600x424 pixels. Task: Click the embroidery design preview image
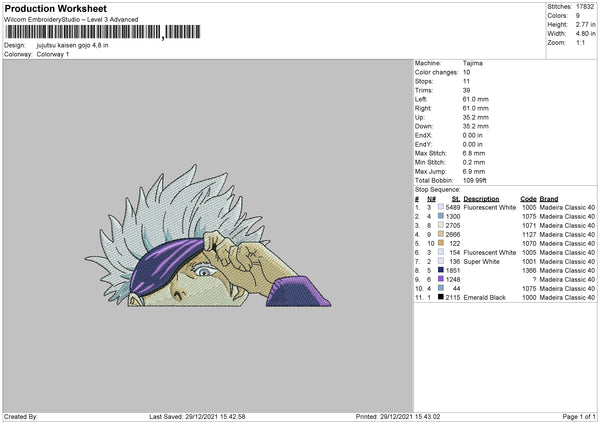point(208,236)
